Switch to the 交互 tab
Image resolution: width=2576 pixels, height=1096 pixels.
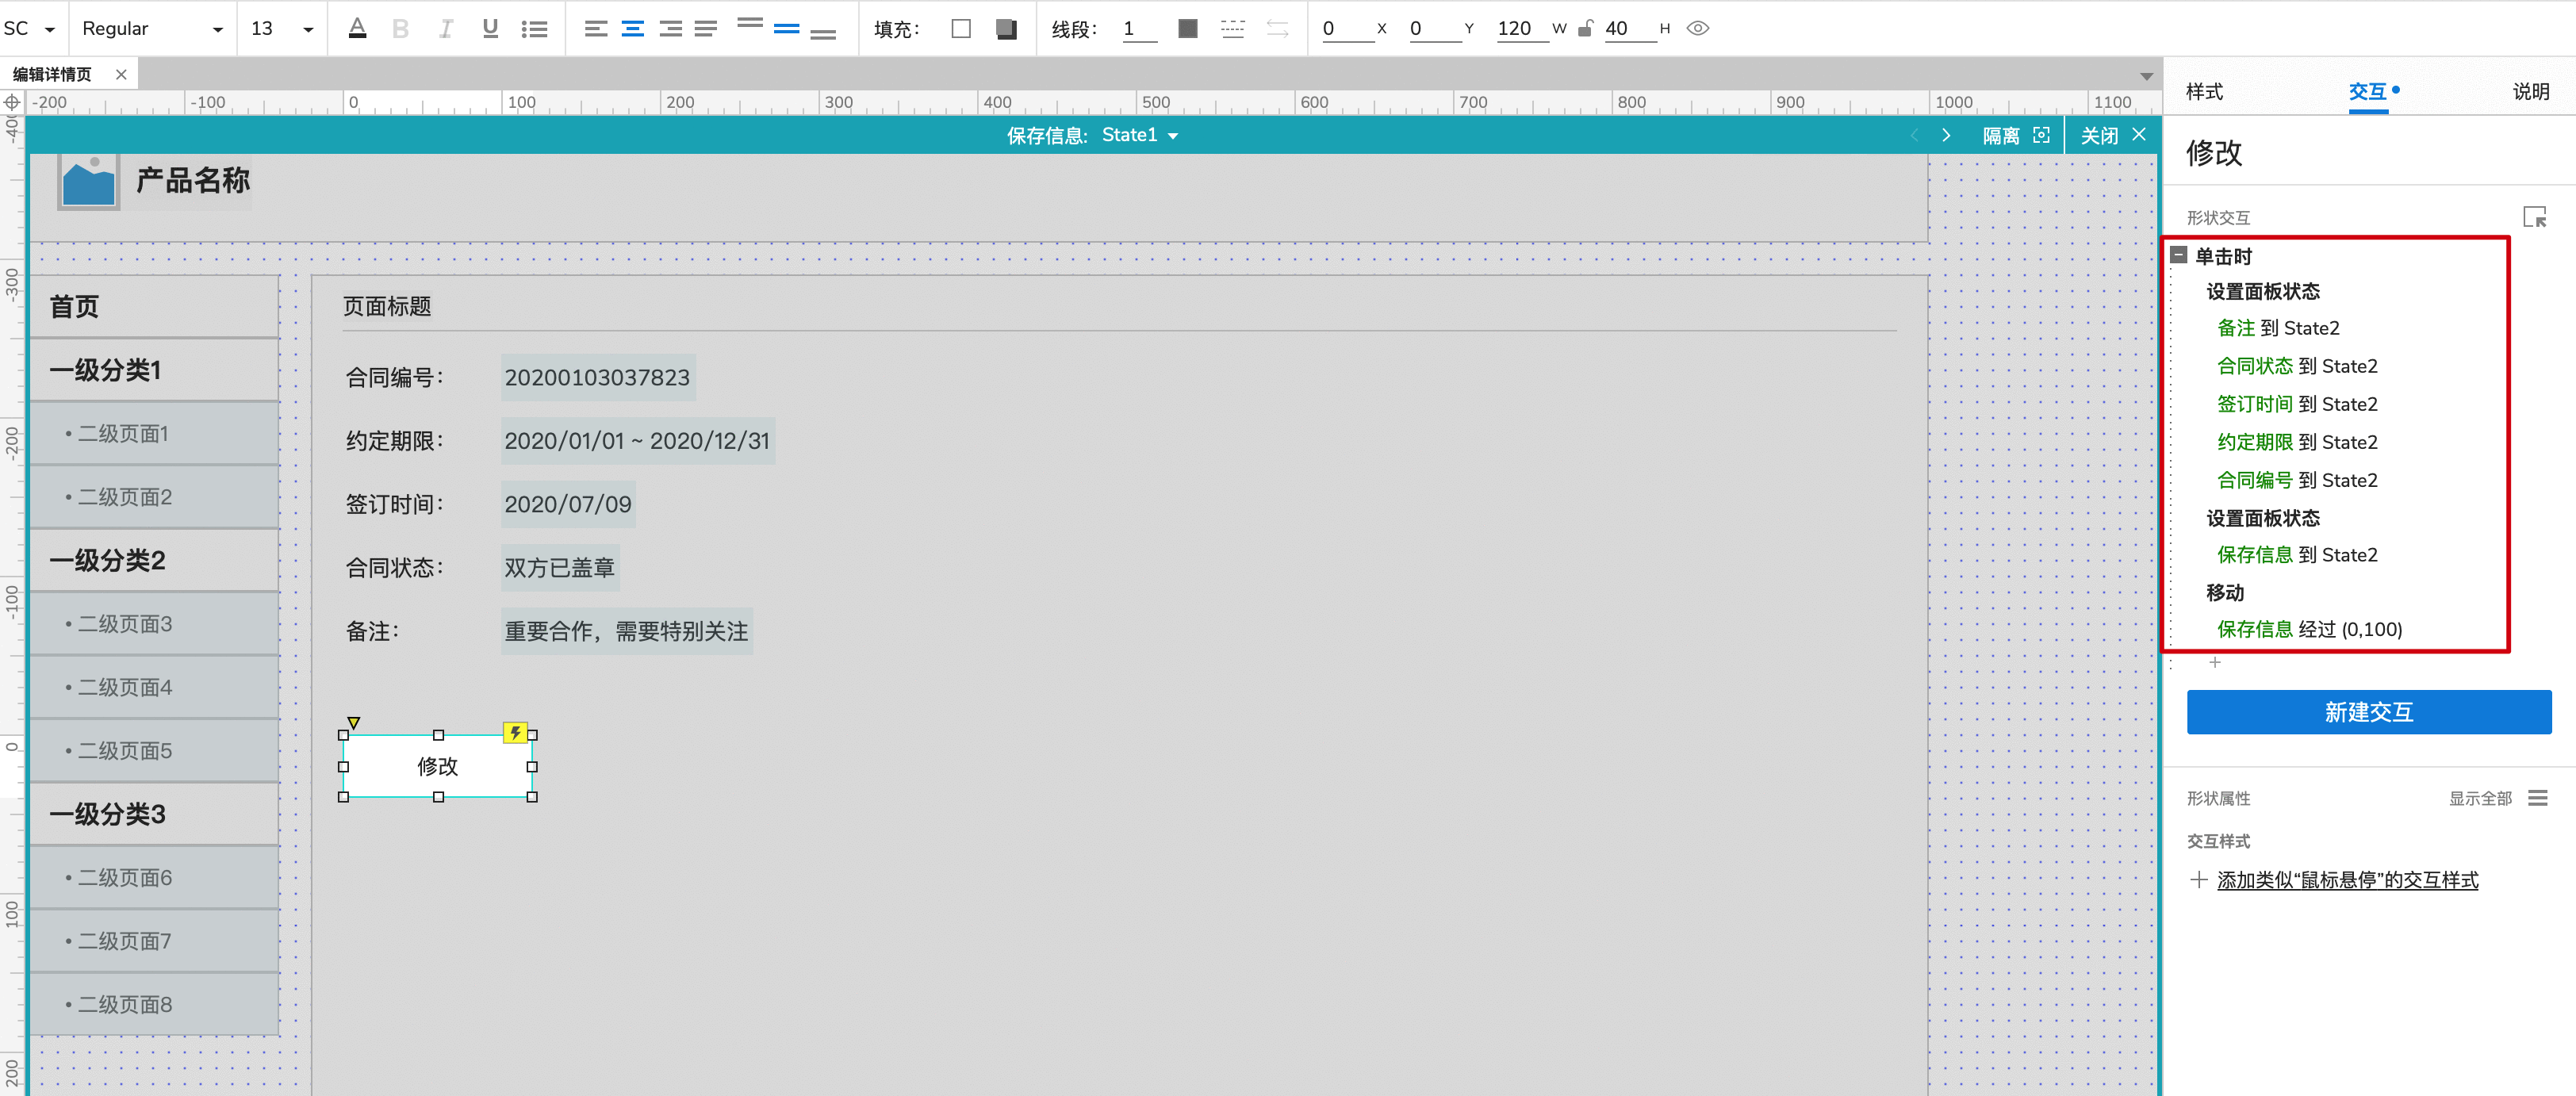click(2368, 91)
